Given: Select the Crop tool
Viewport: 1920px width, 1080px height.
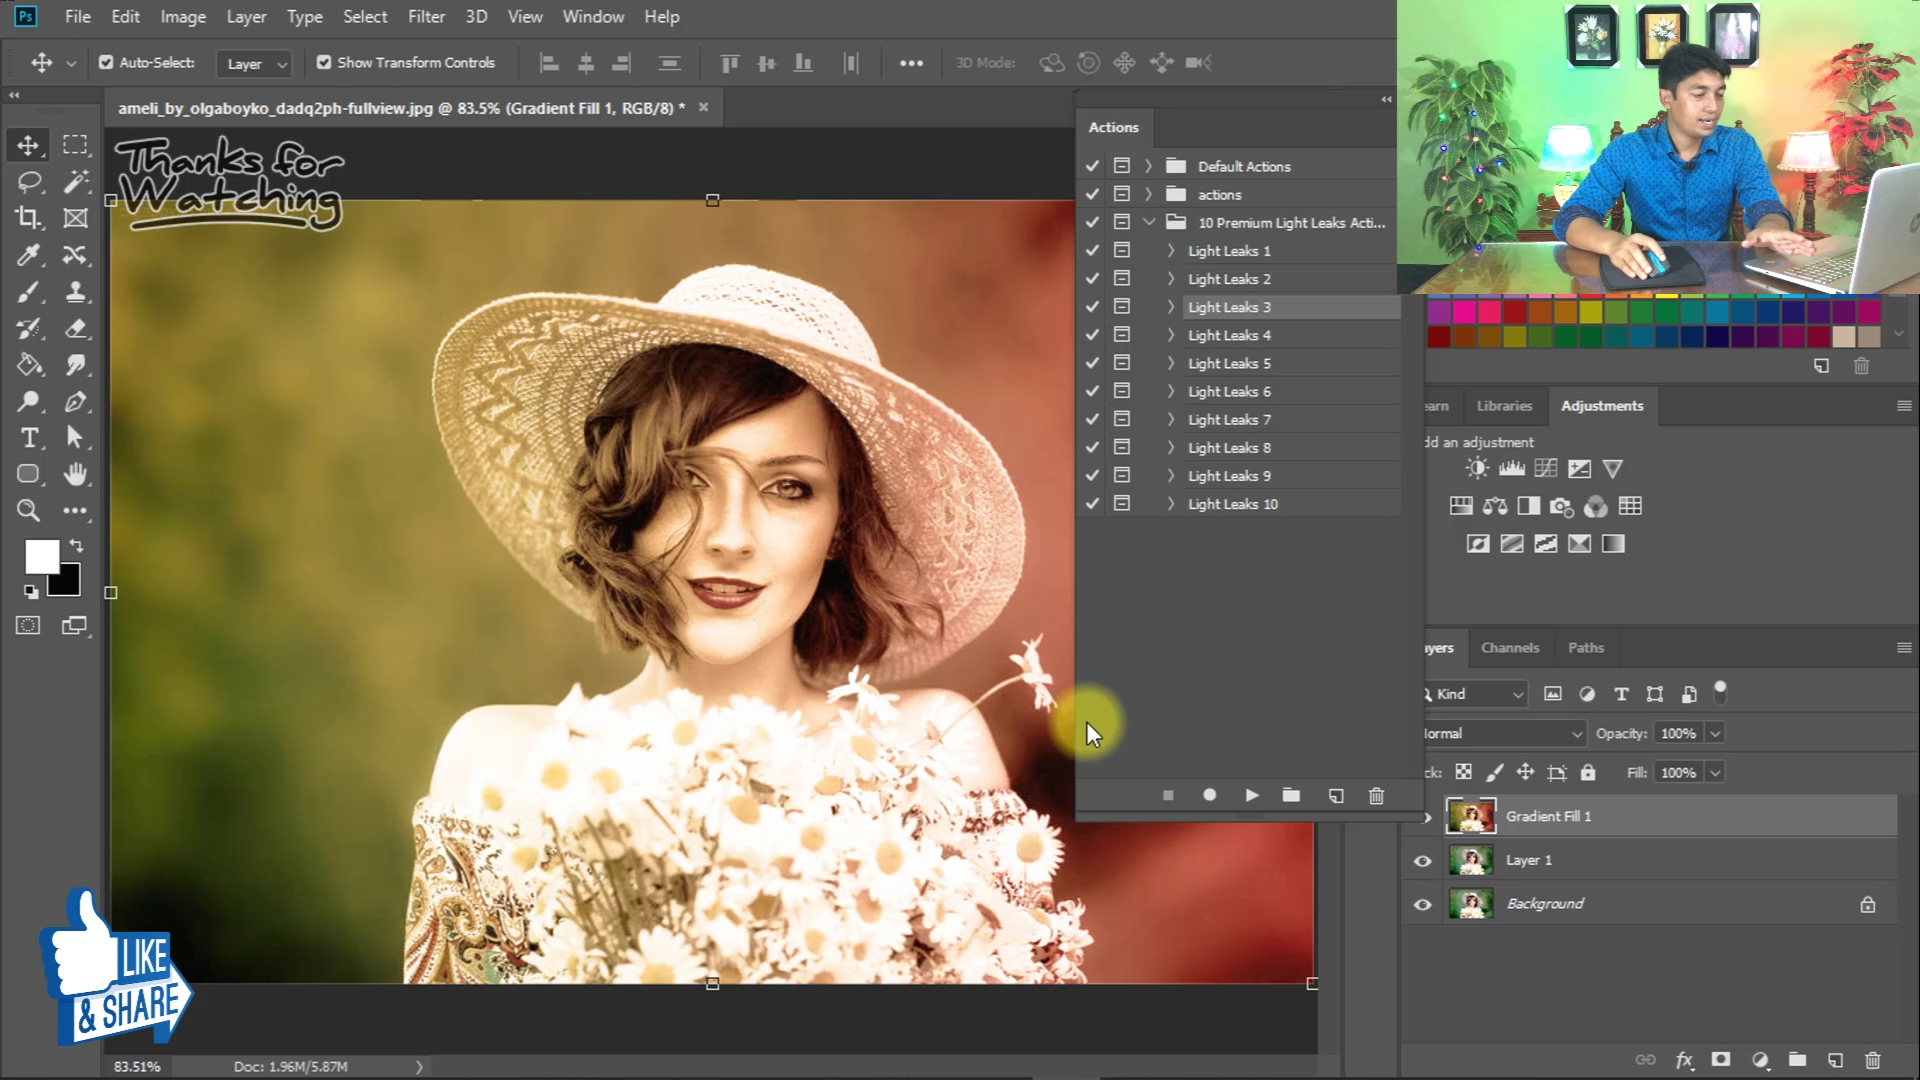Looking at the screenshot, I should (x=28, y=218).
